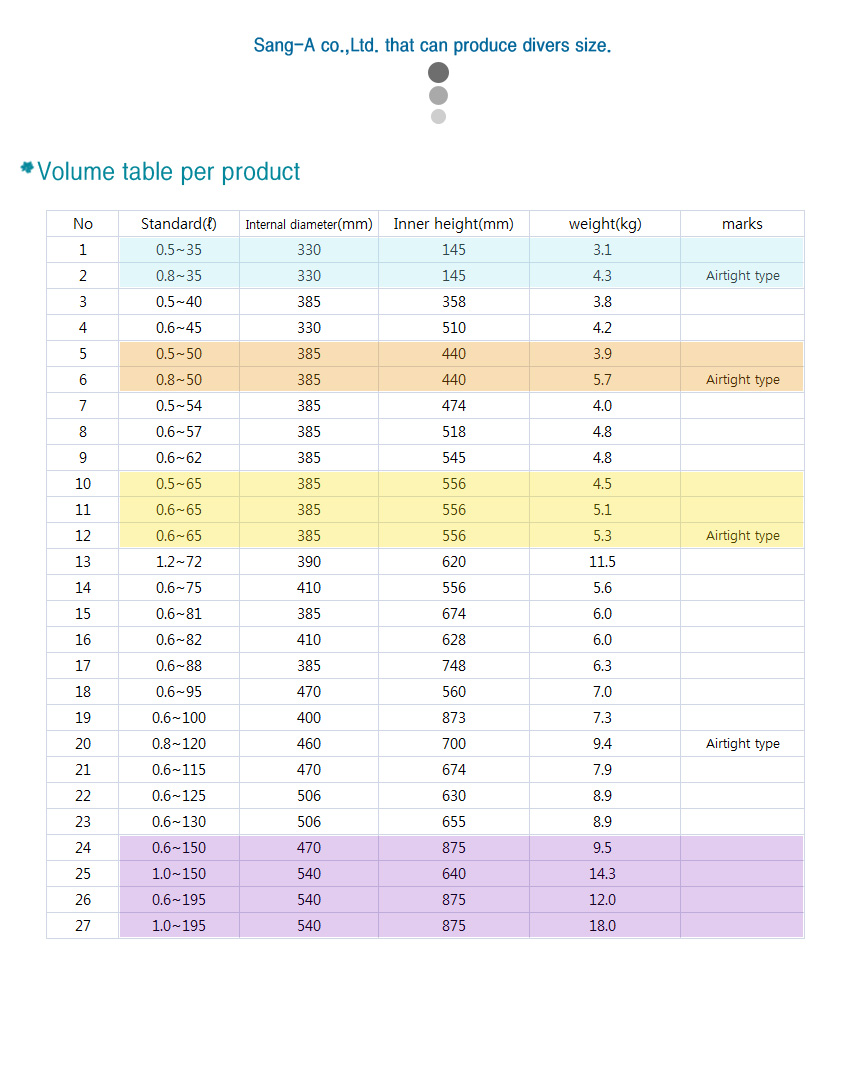Click the 'Volume table per product' heading
This screenshot has height=1079, width=860.
tap(169, 171)
